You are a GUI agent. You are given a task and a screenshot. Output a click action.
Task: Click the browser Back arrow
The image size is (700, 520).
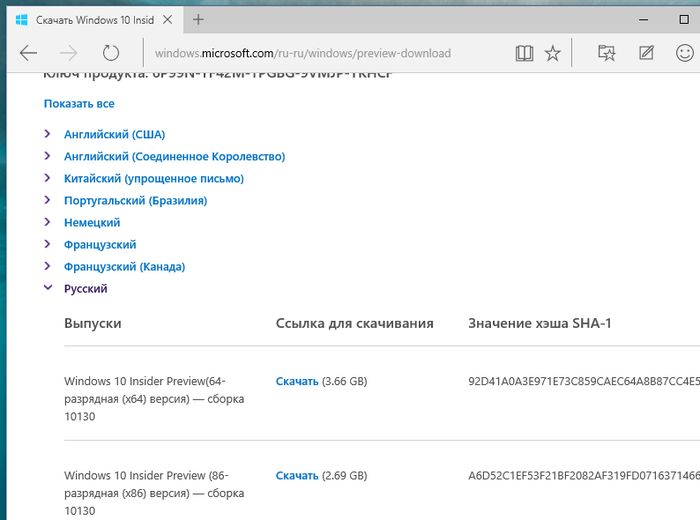(x=28, y=53)
